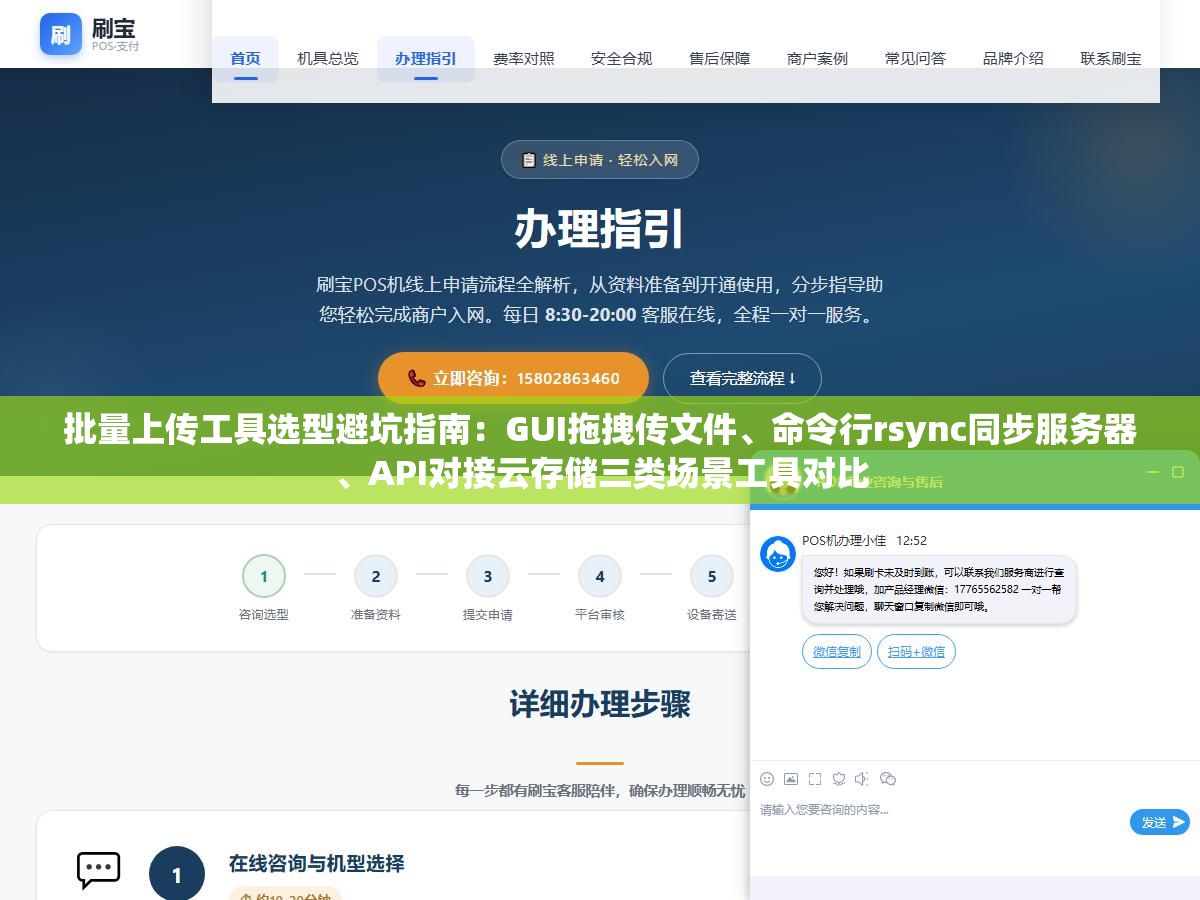Open the 品牌介绍 menu item
This screenshot has width=1200, height=900.
(x=1014, y=58)
